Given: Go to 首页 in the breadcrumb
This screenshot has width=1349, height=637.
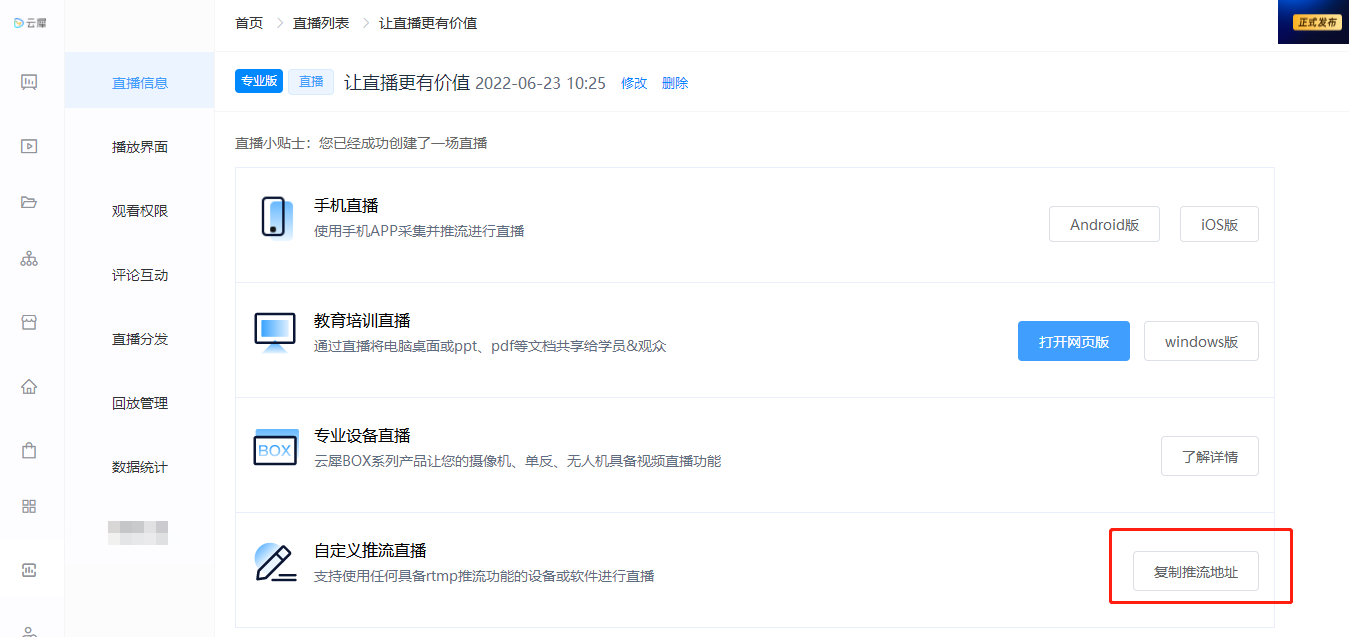Looking at the screenshot, I should (x=249, y=23).
